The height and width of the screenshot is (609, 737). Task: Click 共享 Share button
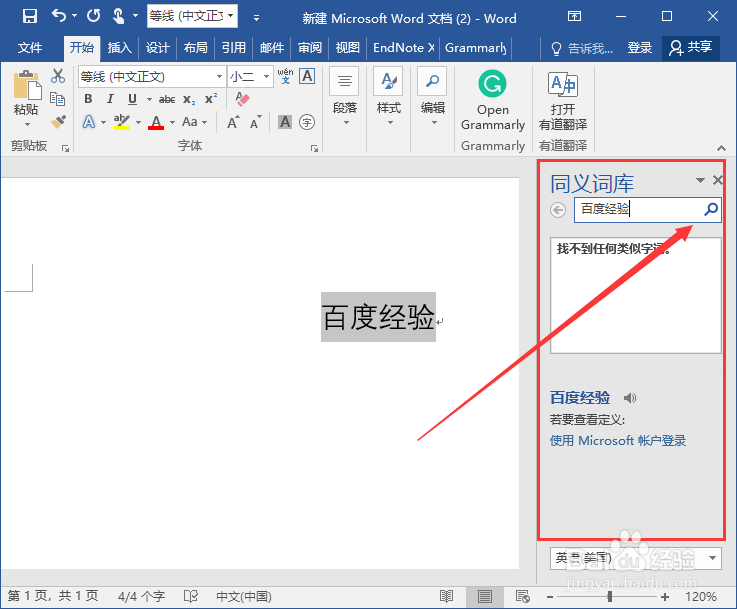[x=691, y=47]
